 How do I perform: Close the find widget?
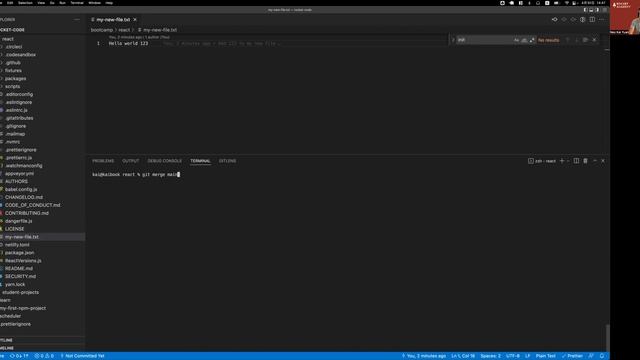coord(594,40)
